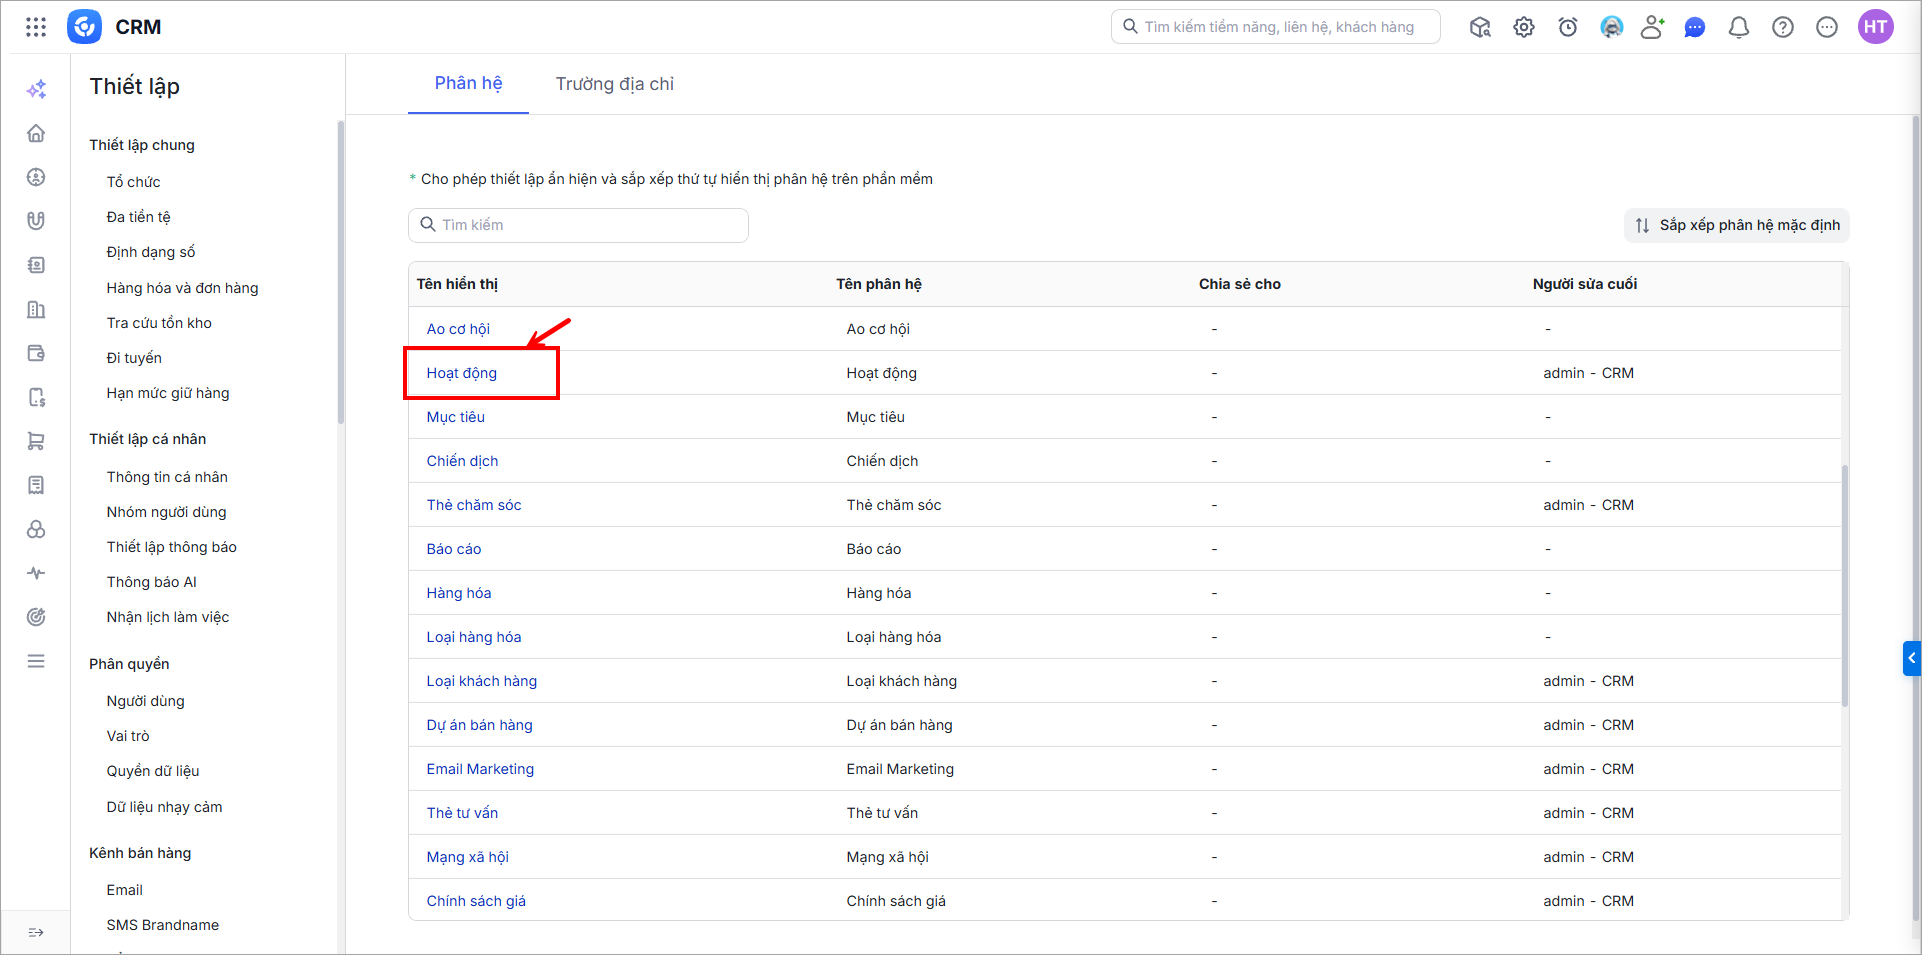The width and height of the screenshot is (1922, 955).
Task: Open the Mục tiêu module link
Action: [x=456, y=417]
